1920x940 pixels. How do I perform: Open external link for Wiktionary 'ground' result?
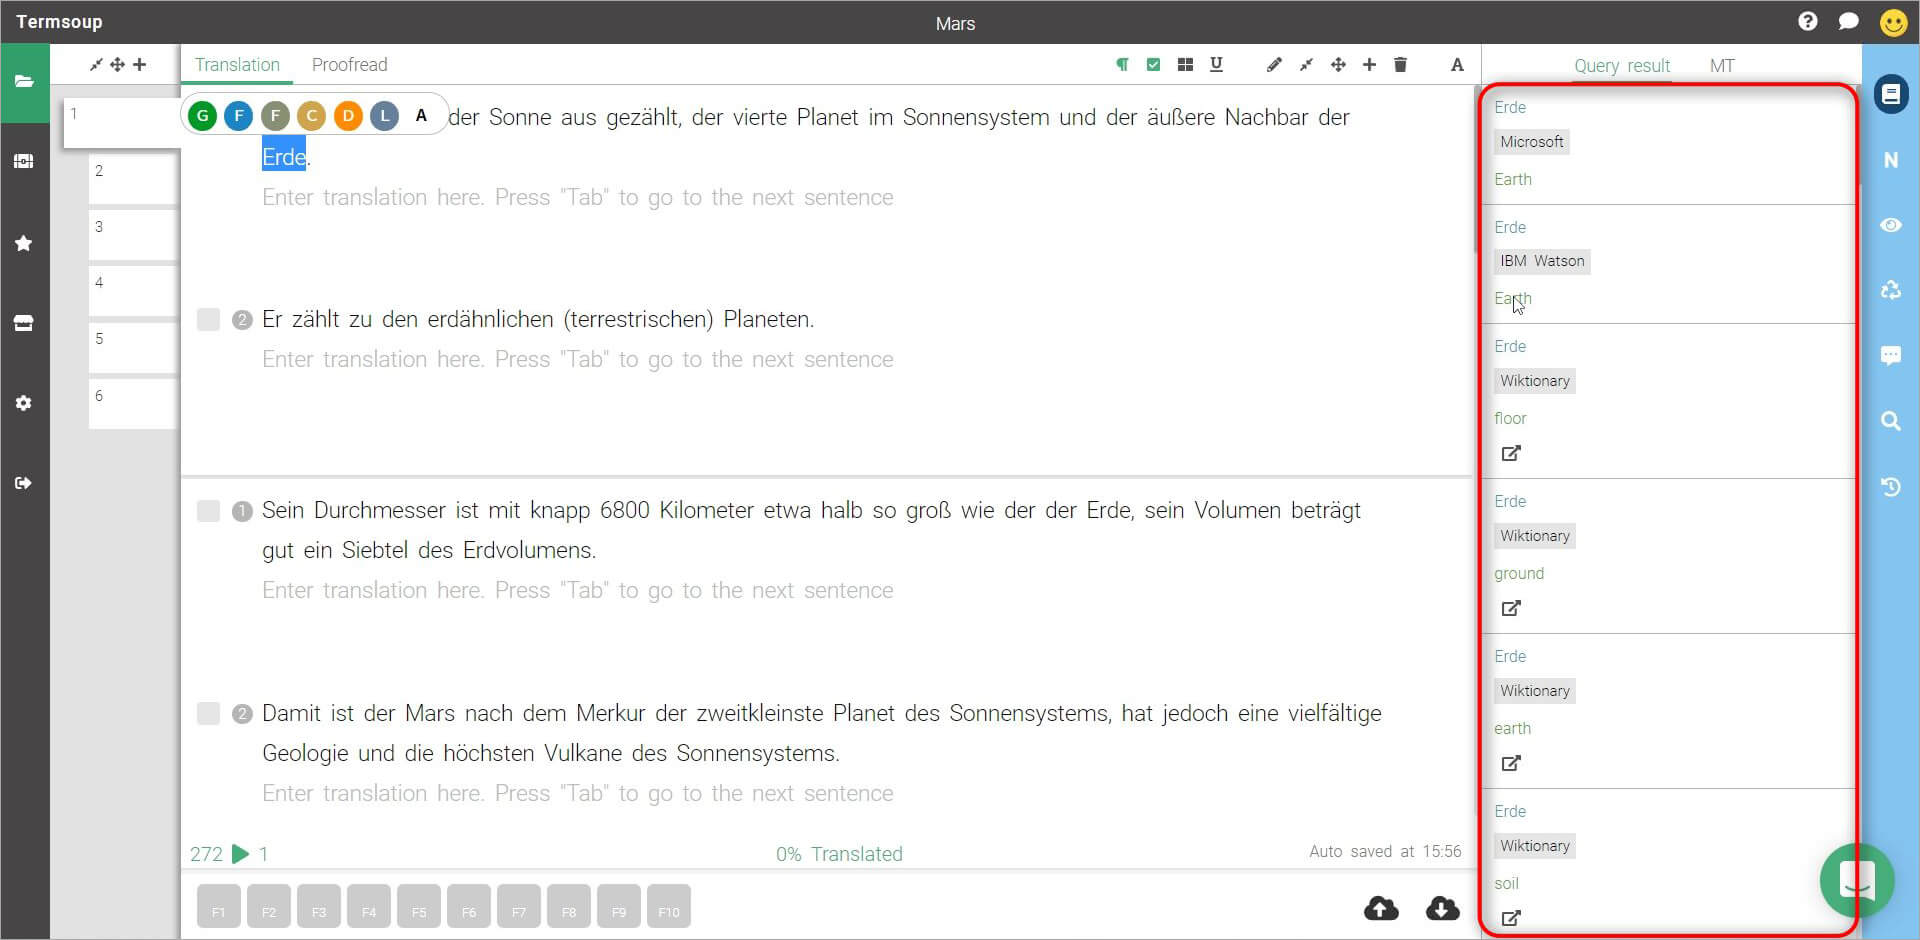click(x=1511, y=608)
